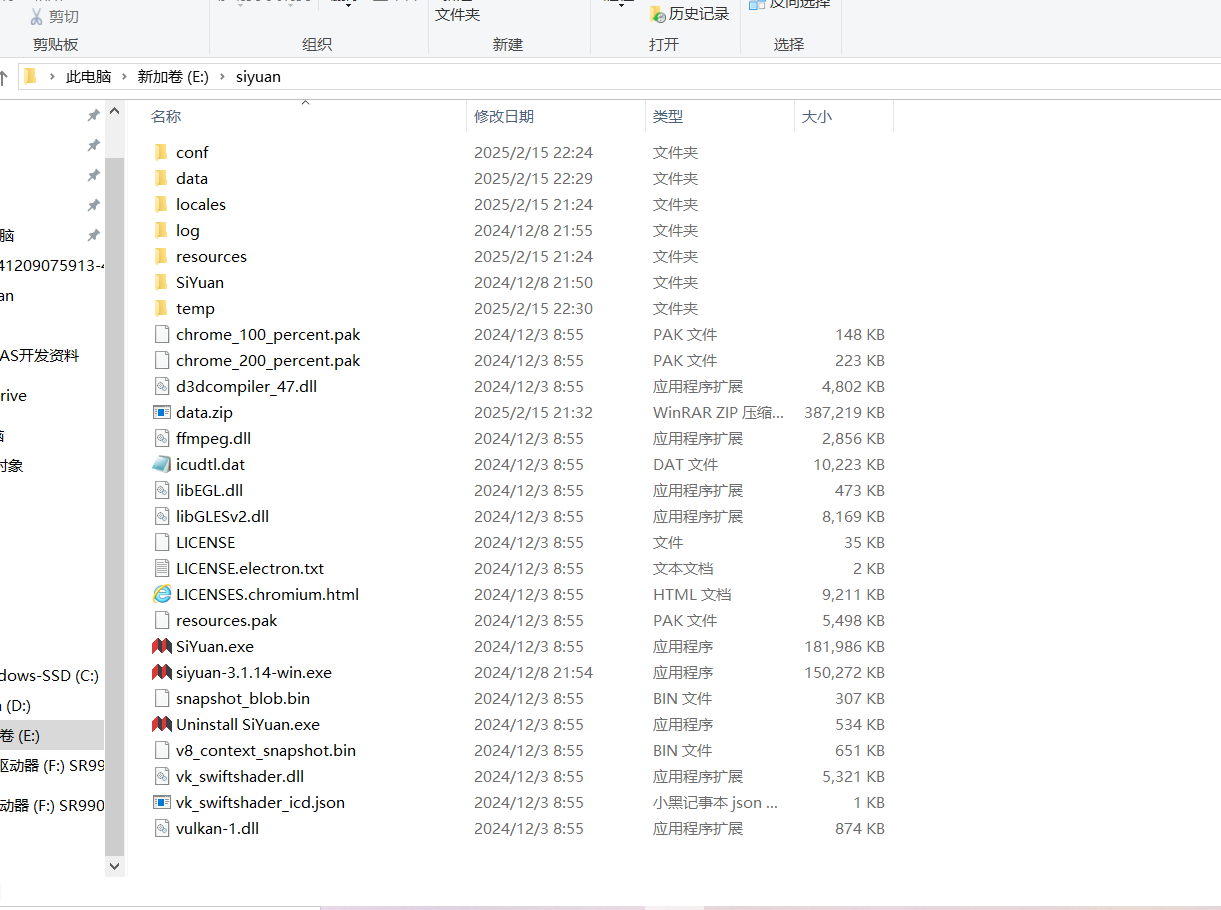Screen dimensions: 1221x910
Task: Sort files by 大小 column header
Action: [x=817, y=116]
